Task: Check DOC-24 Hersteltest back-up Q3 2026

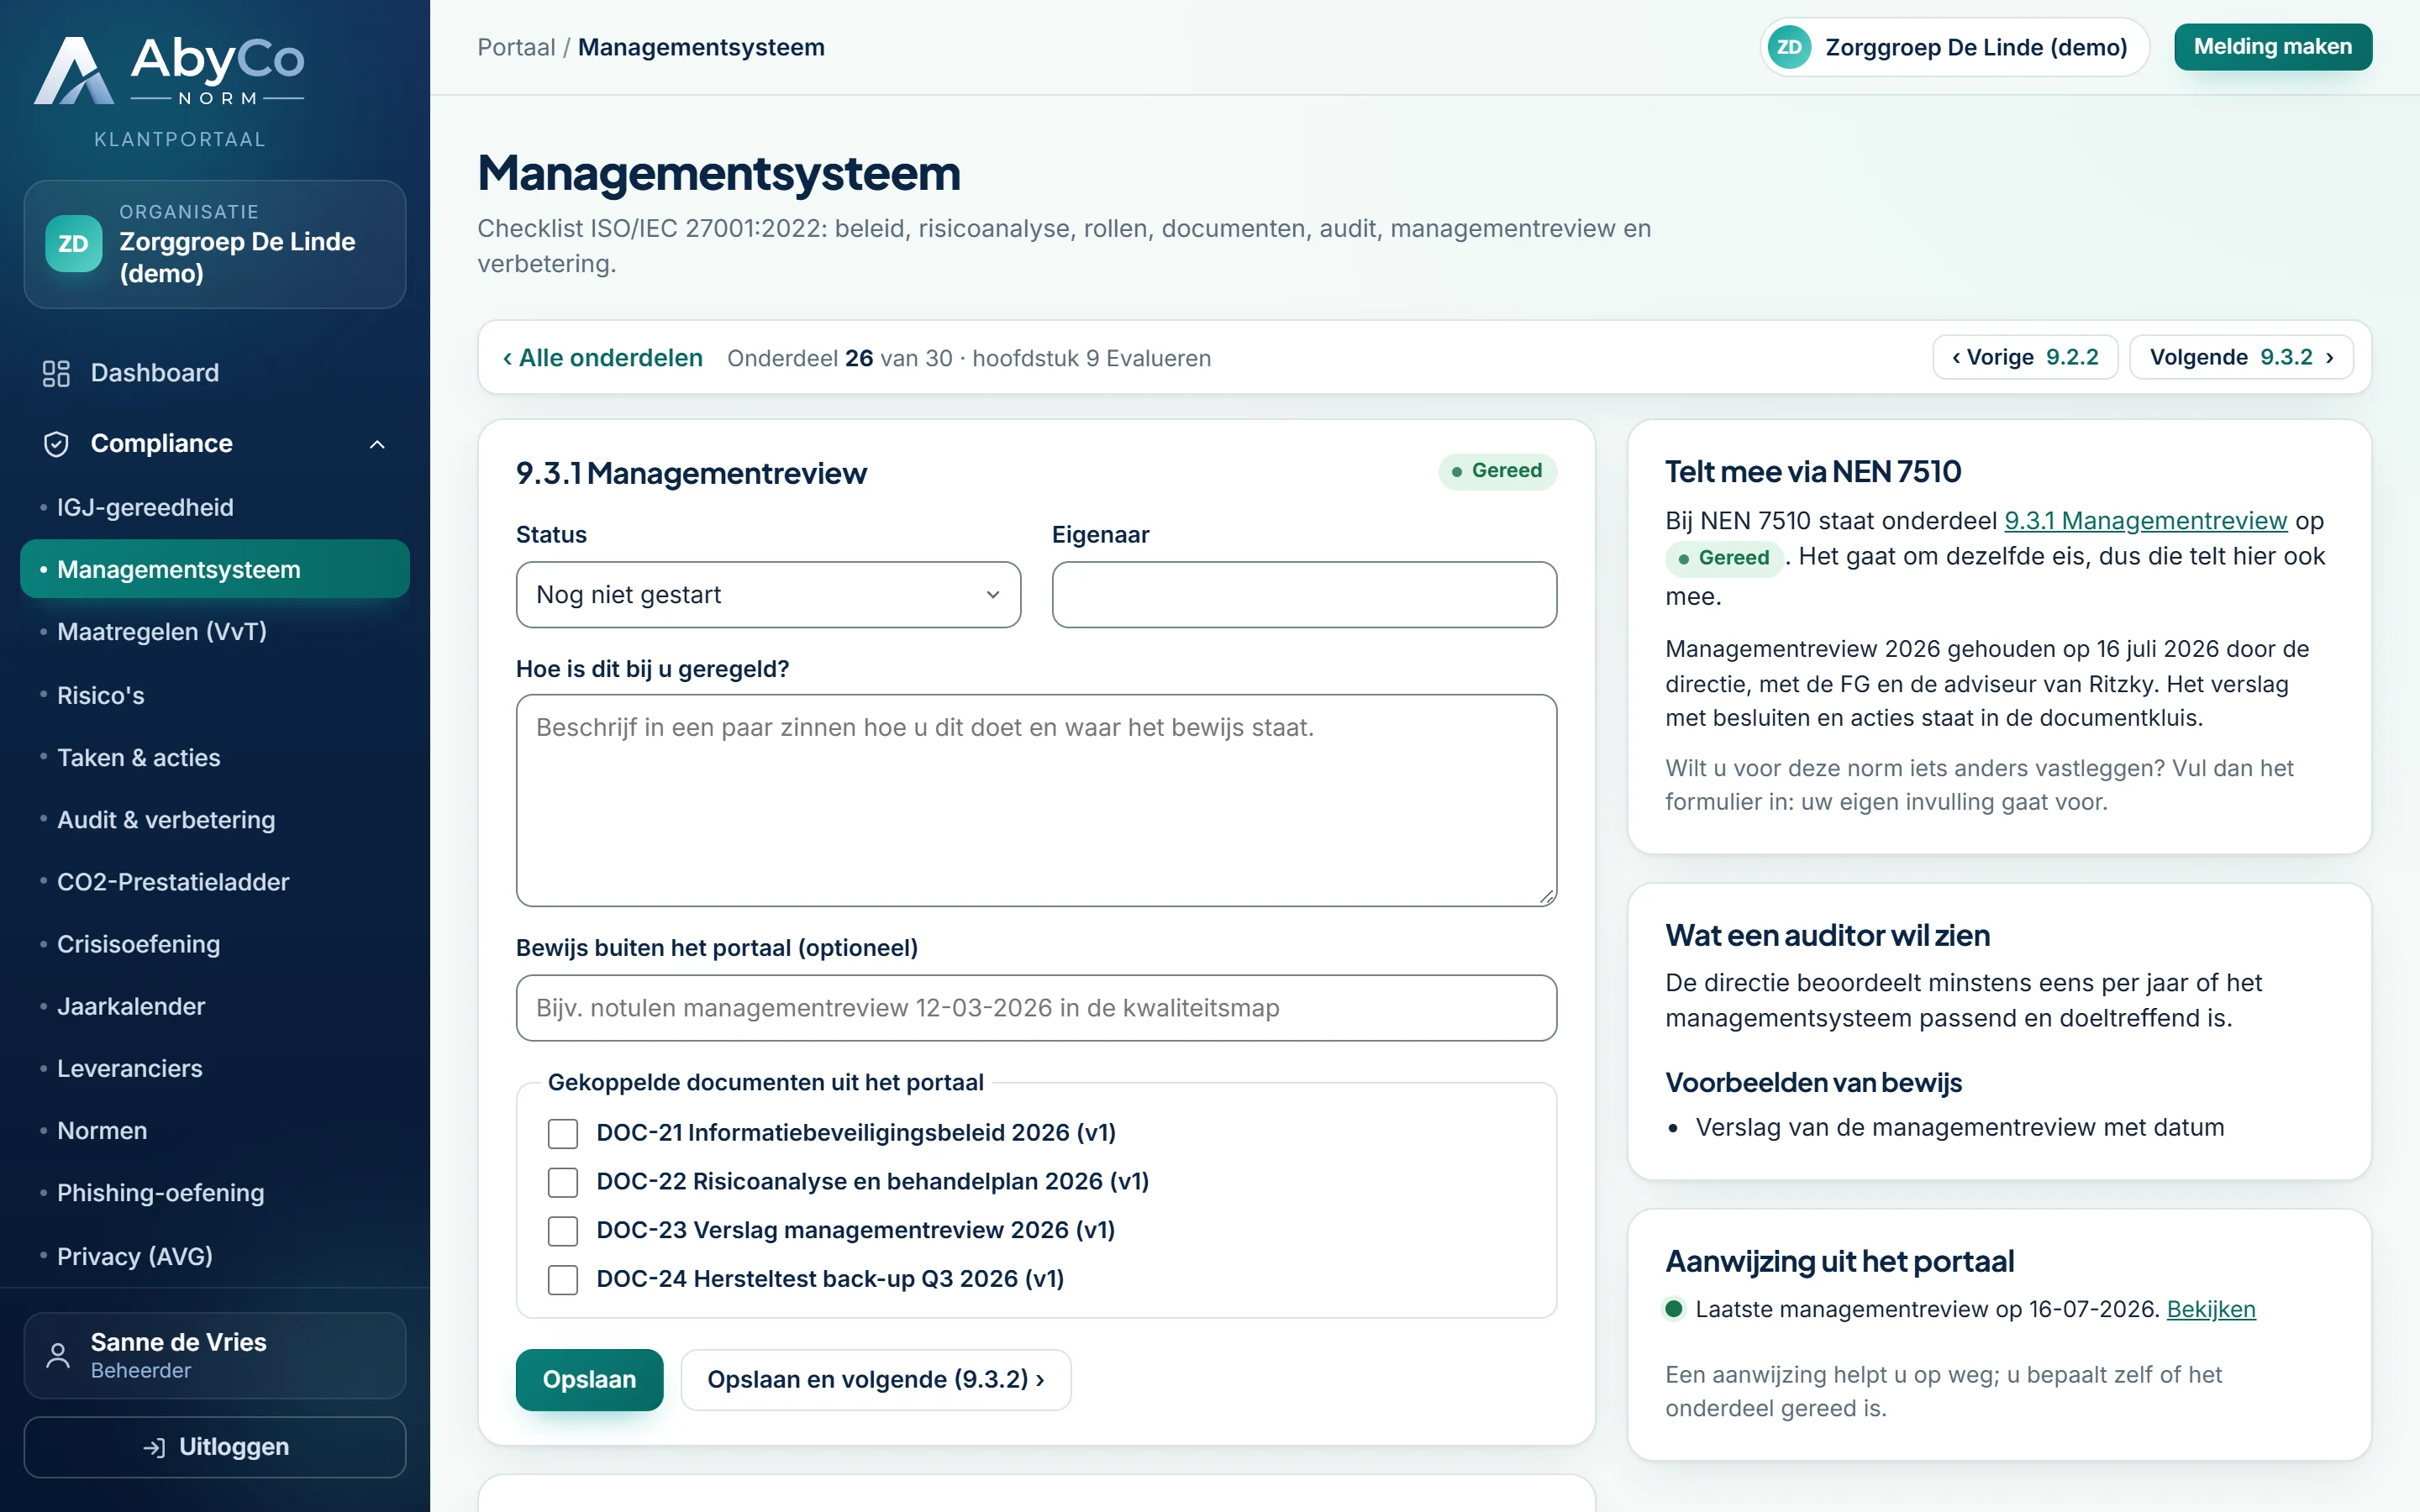Action: coord(563,1280)
